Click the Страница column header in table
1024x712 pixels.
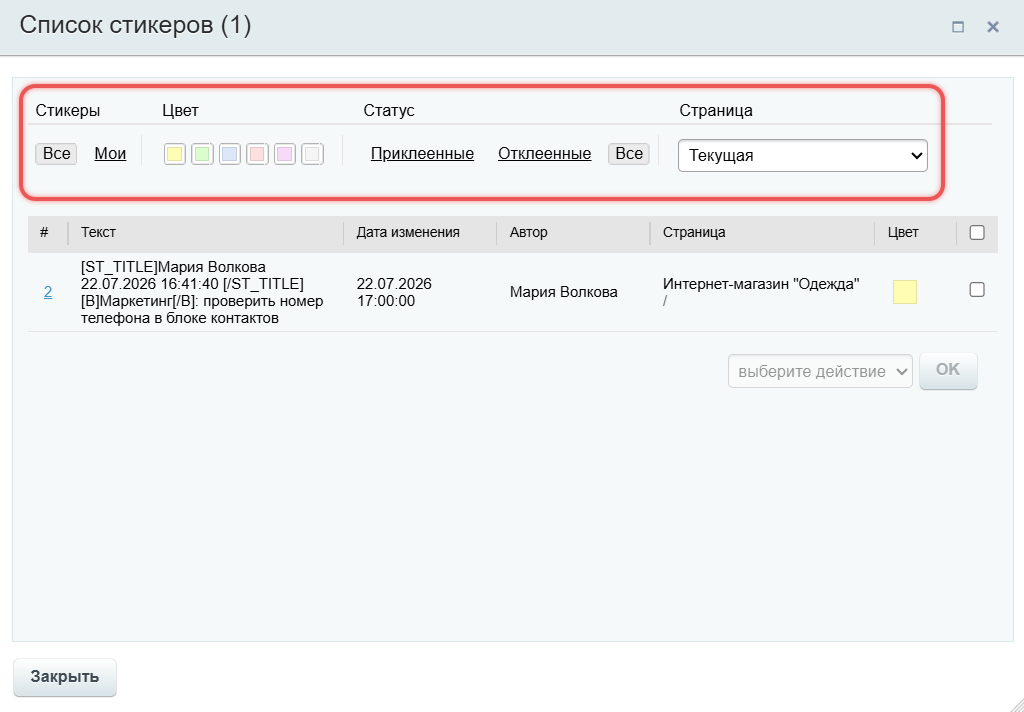point(694,233)
